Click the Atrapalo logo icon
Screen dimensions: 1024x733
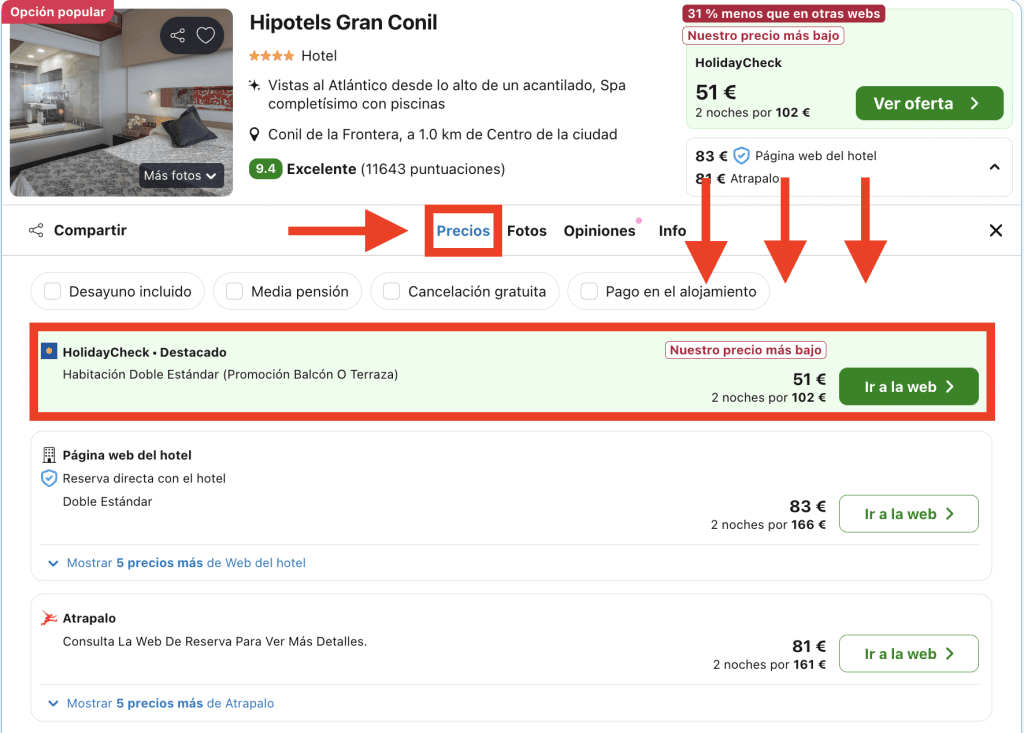click(48, 619)
